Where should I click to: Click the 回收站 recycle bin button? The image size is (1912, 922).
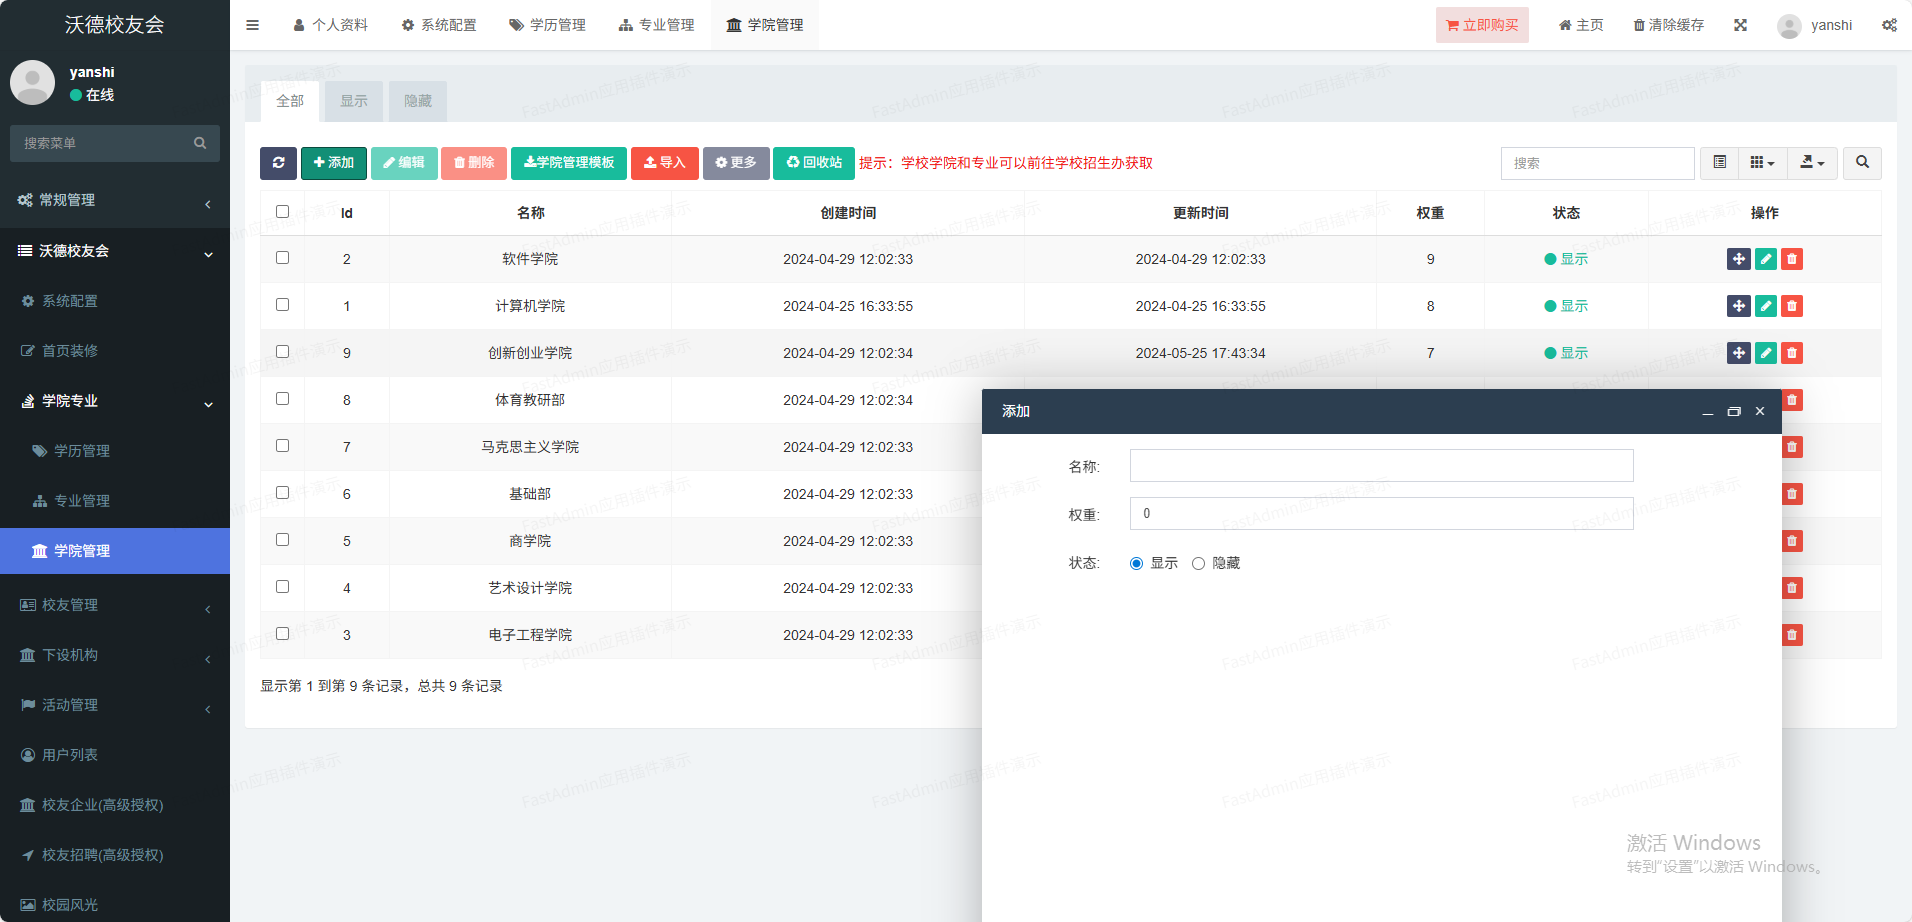[x=813, y=163]
